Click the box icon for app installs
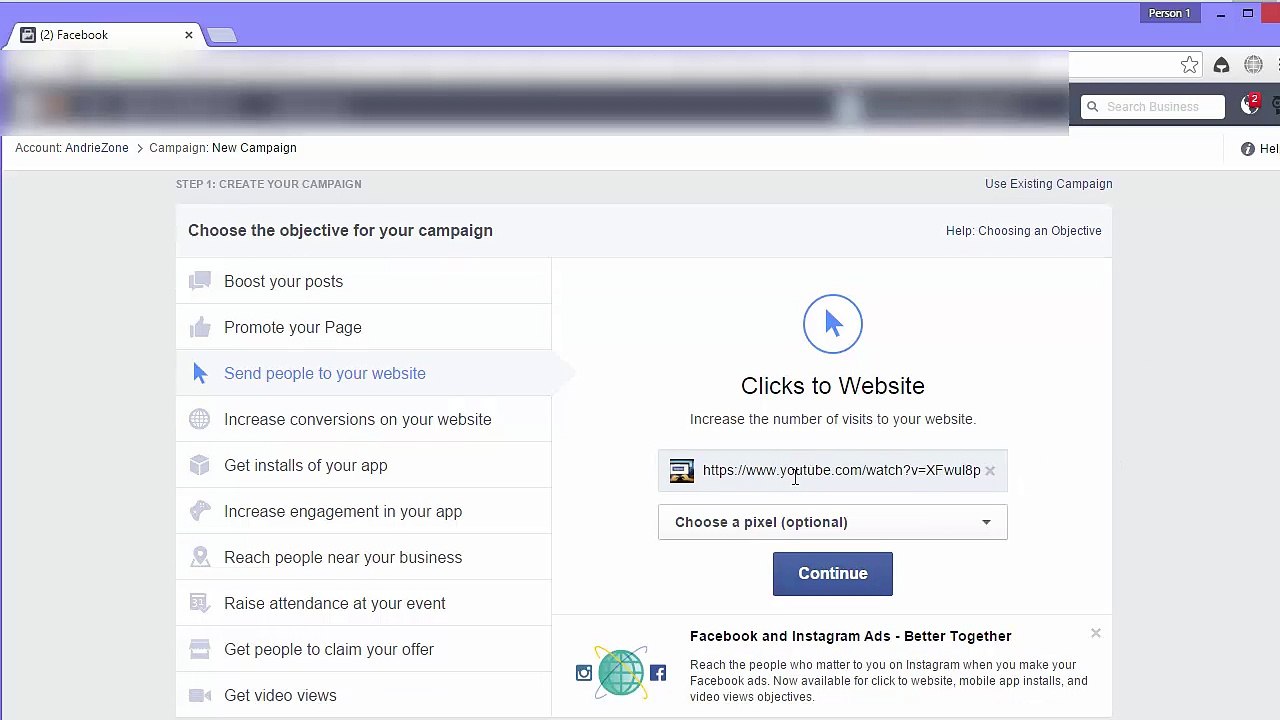The height and width of the screenshot is (720, 1280). (200, 465)
